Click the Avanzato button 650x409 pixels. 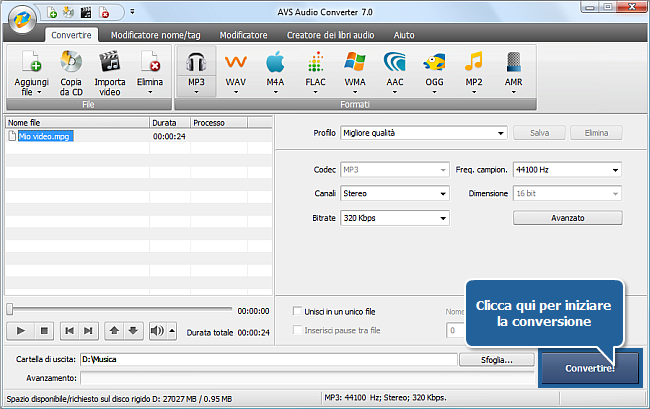(x=567, y=217)
